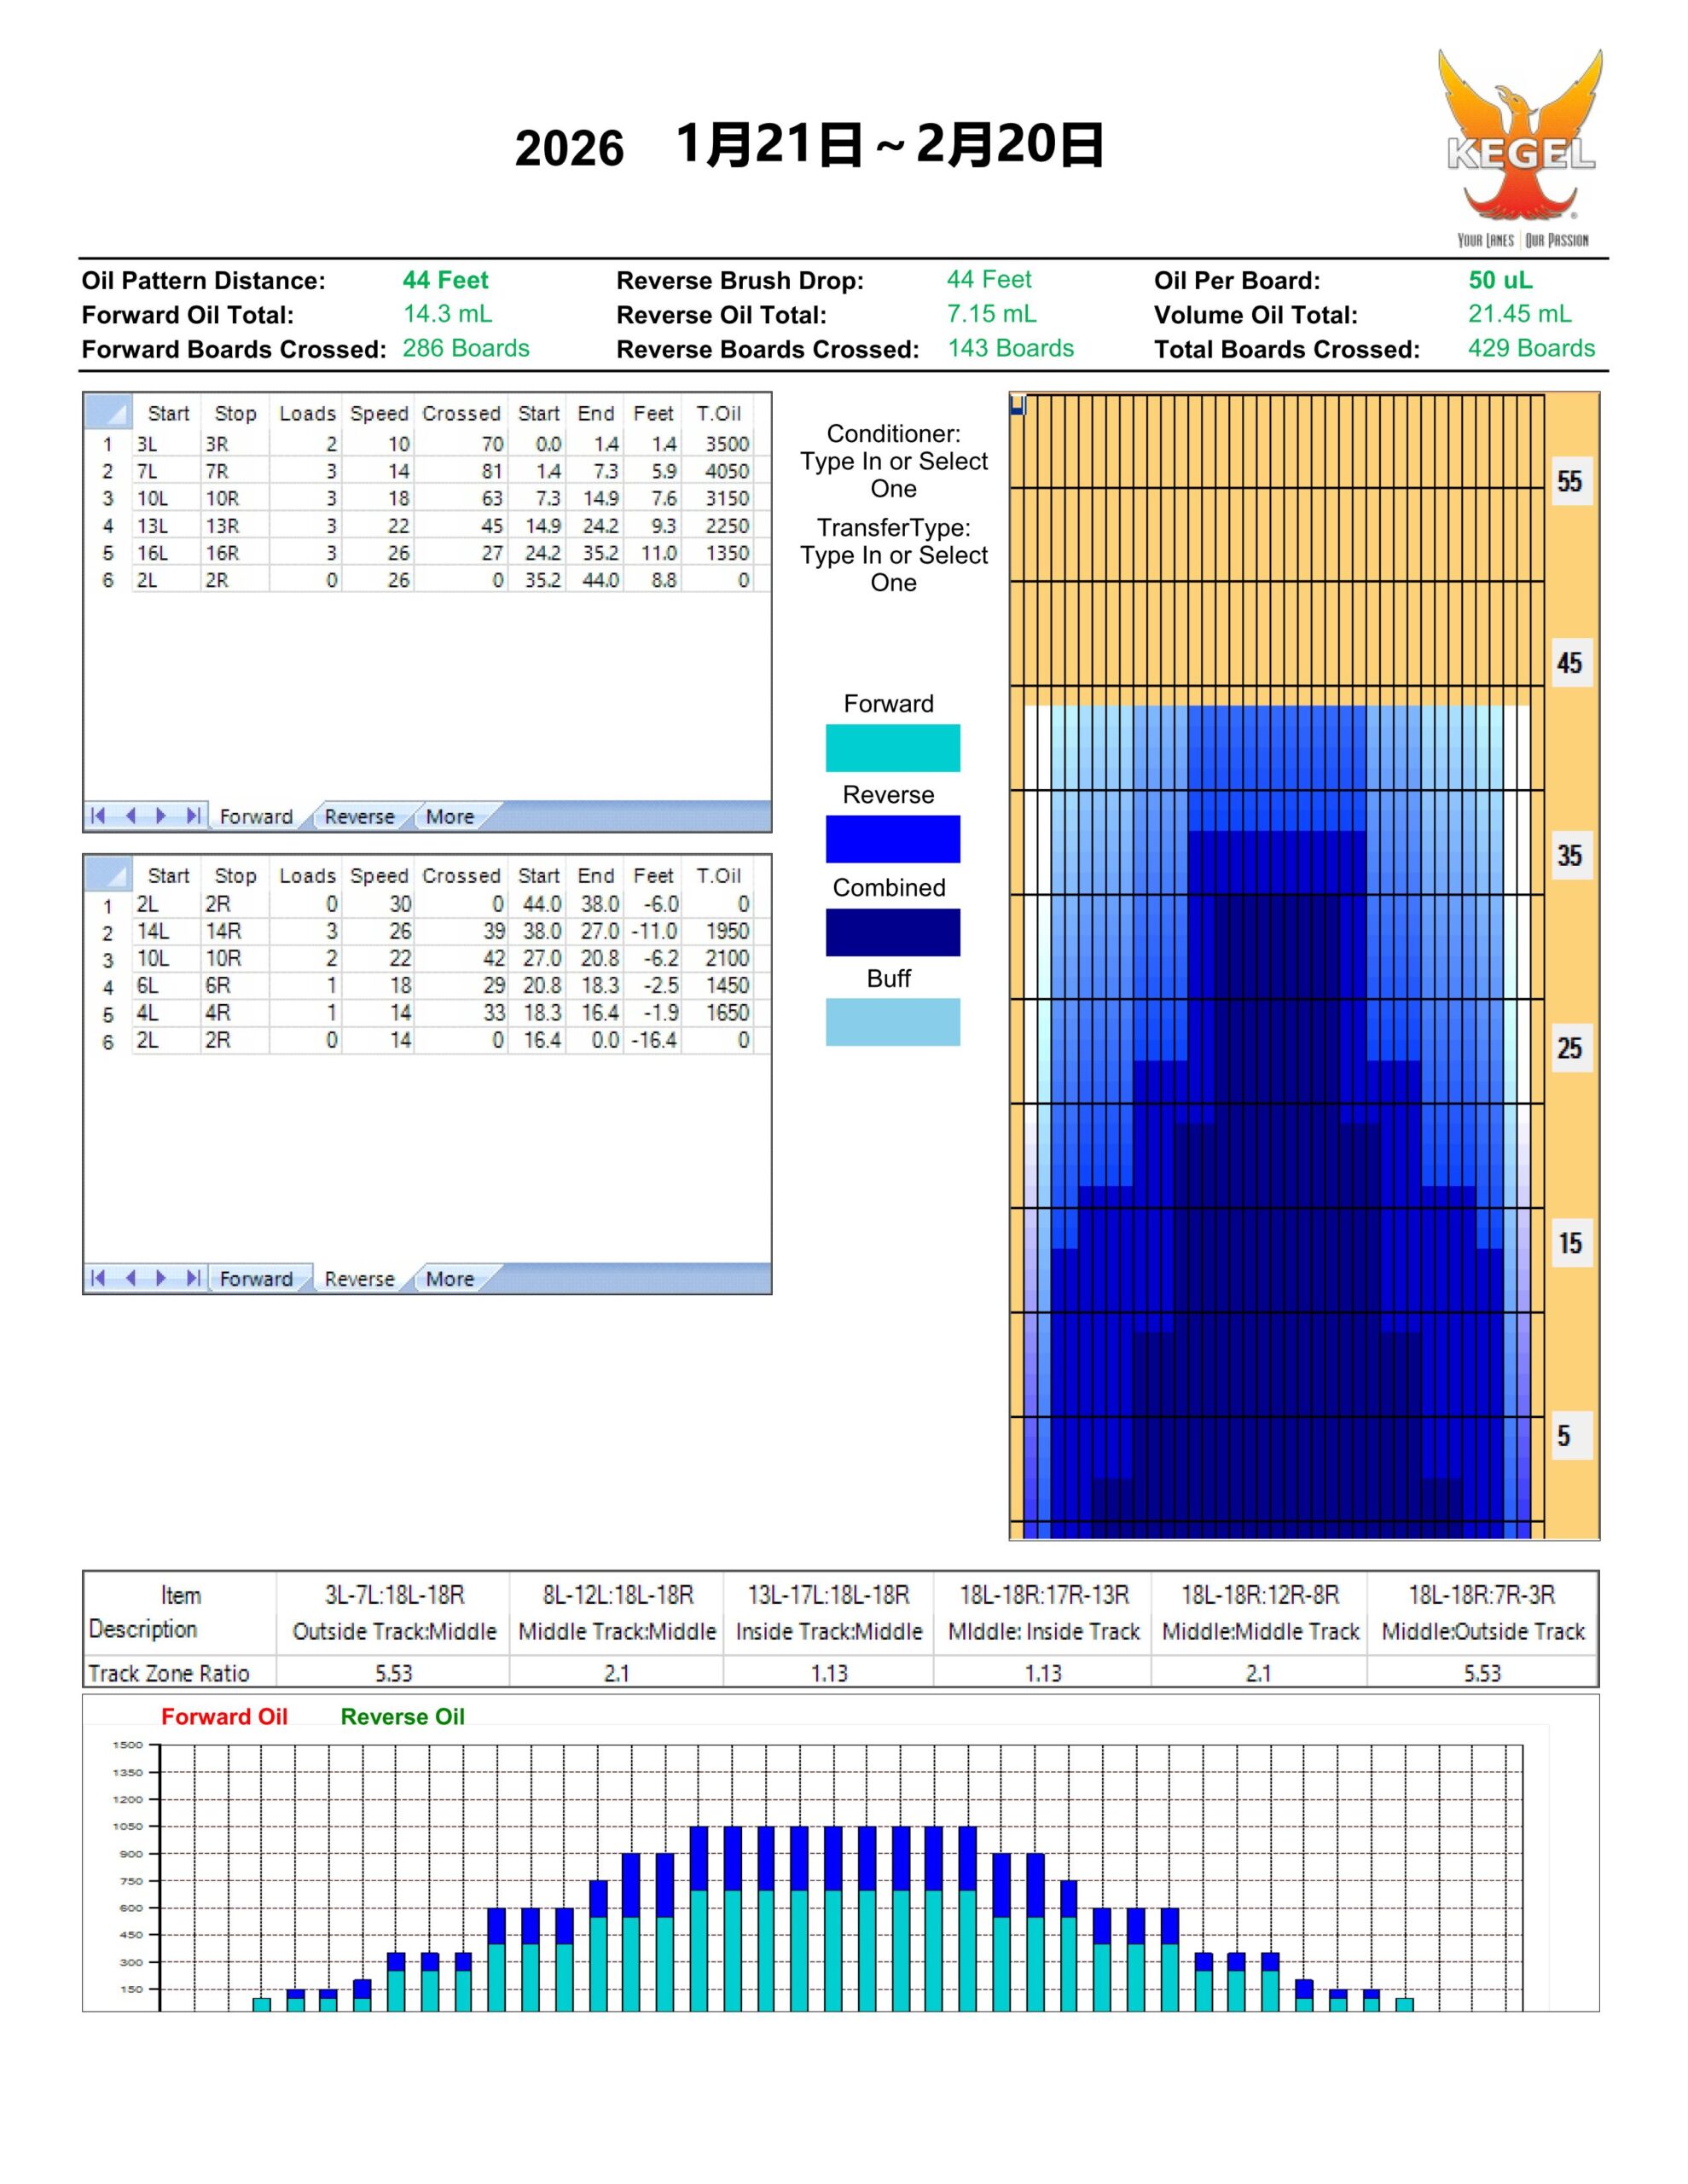This screenshot has height=2184, width=1688.
Task: Open Reverse tab in top table
Action: 359,817
